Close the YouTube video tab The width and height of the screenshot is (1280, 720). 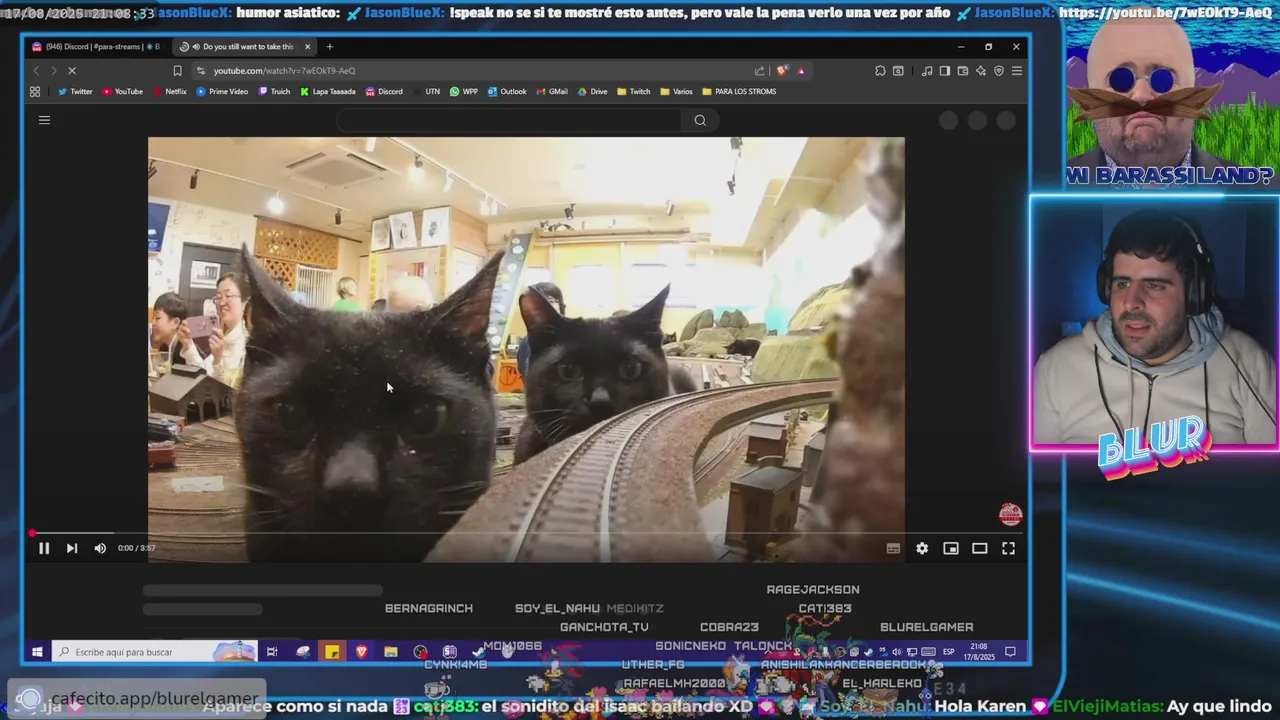pyautogui.click(x=307, y=47)
